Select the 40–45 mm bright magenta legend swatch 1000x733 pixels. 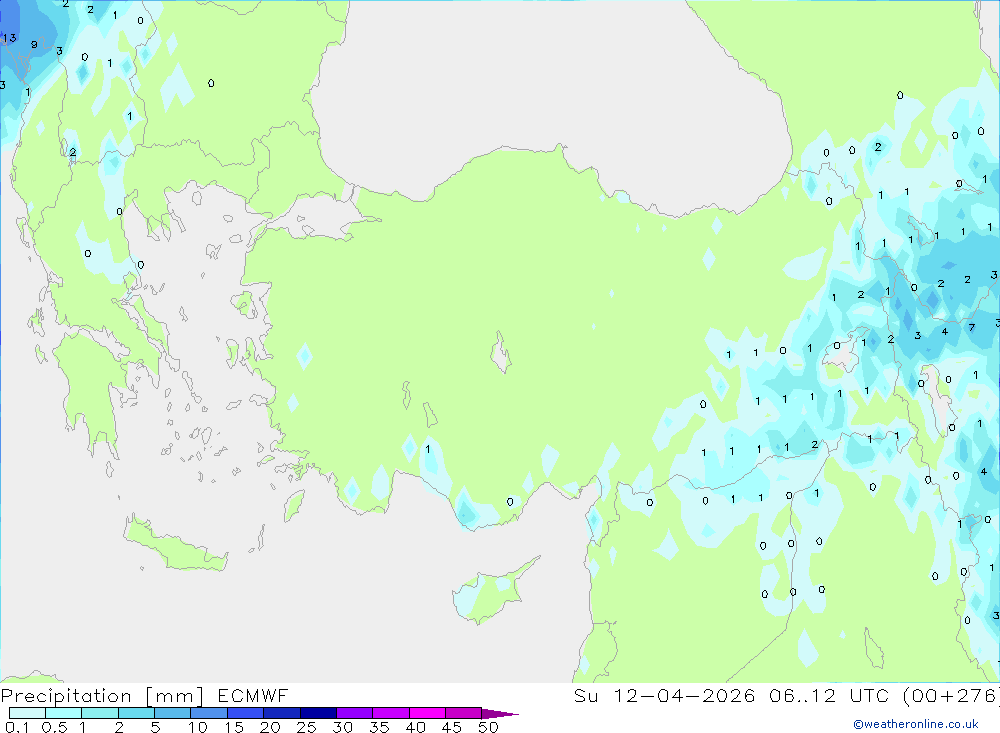(x=427, y=713)
